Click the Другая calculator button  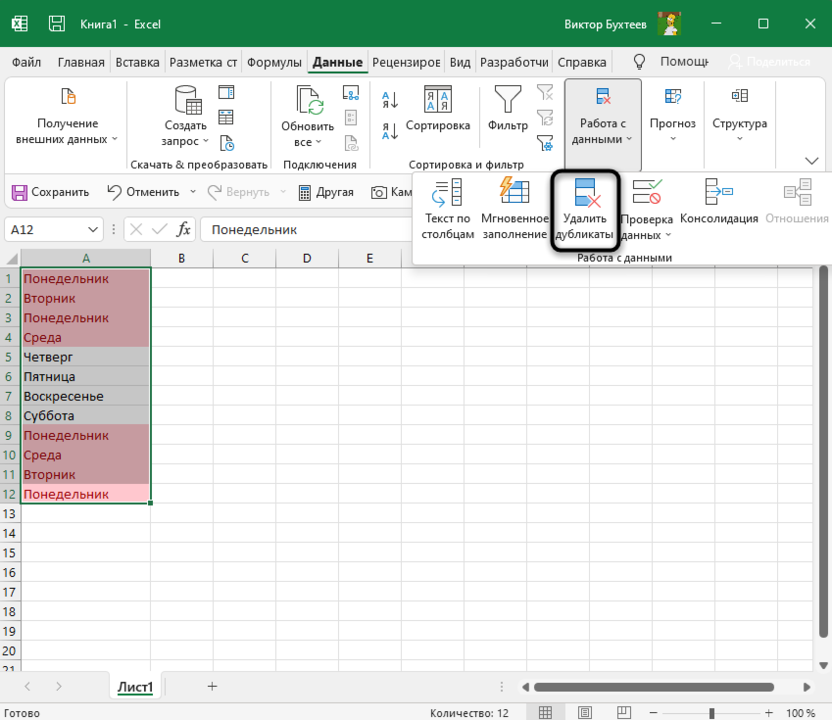tap(326, 192)
